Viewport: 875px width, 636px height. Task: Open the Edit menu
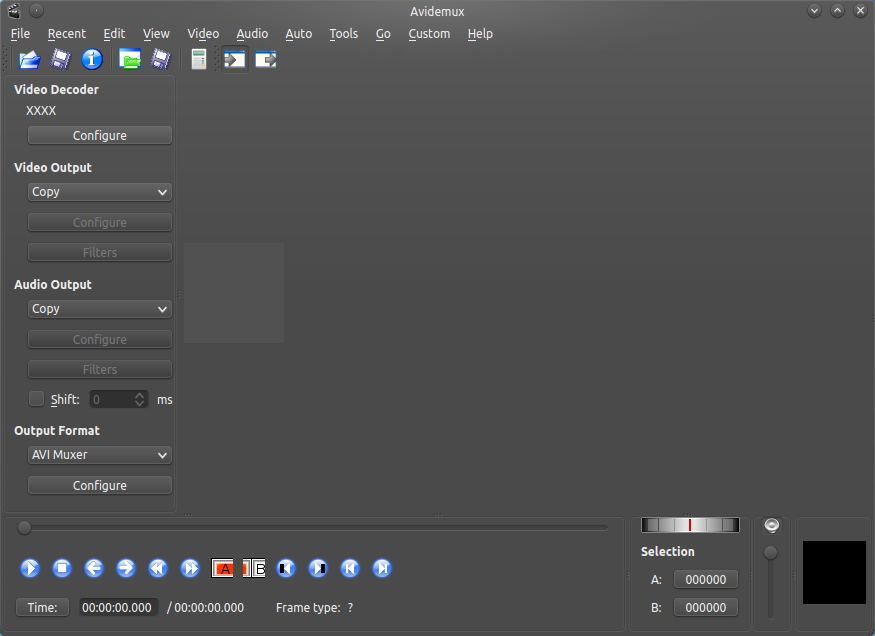point(114,34)
